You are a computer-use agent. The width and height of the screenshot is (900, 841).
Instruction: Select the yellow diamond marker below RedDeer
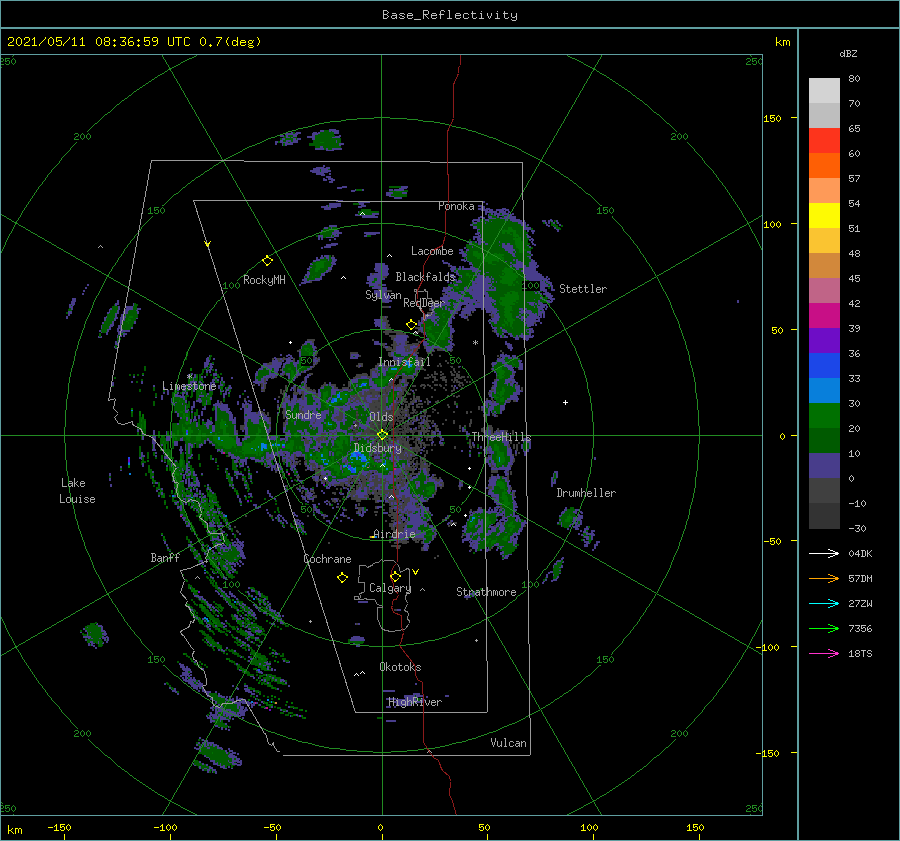tap(411, 325)
